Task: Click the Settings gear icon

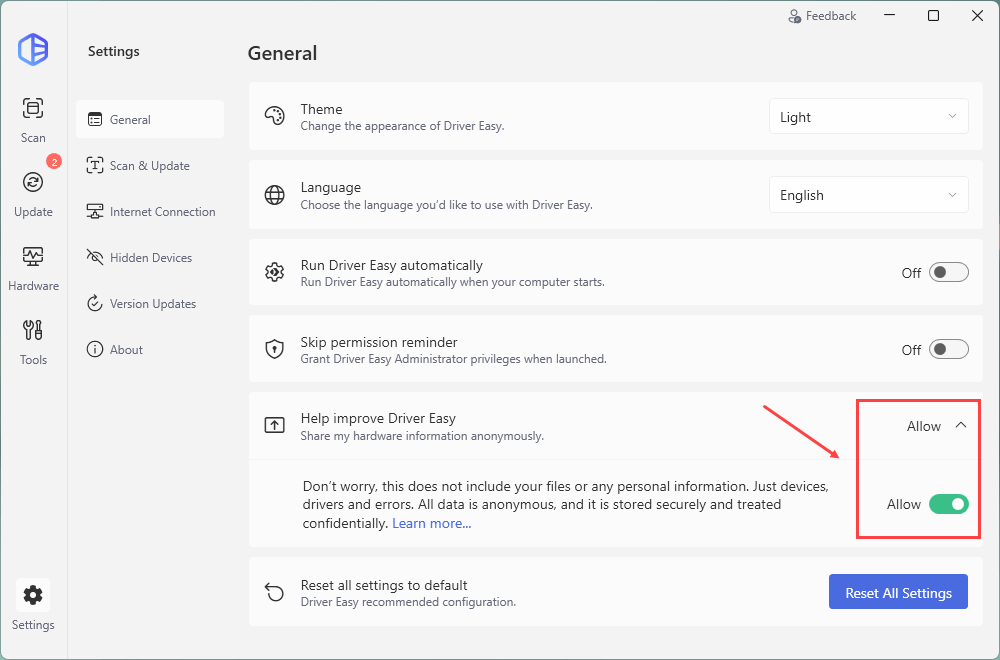Action: (33, 596)
